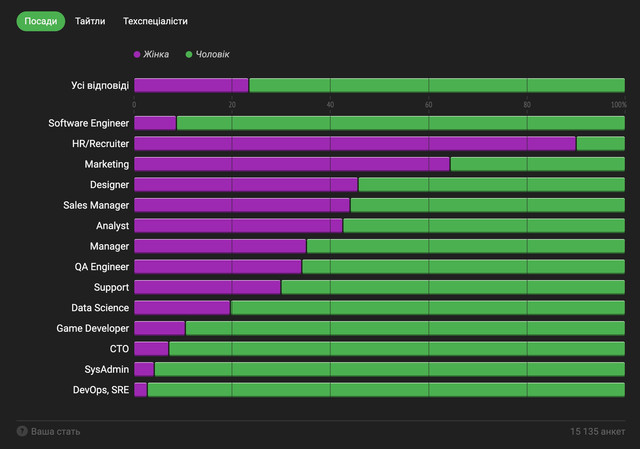Click the green Software Engineer bar segment
This screenshot has height=449, width=640.
(x=400, y=123)
